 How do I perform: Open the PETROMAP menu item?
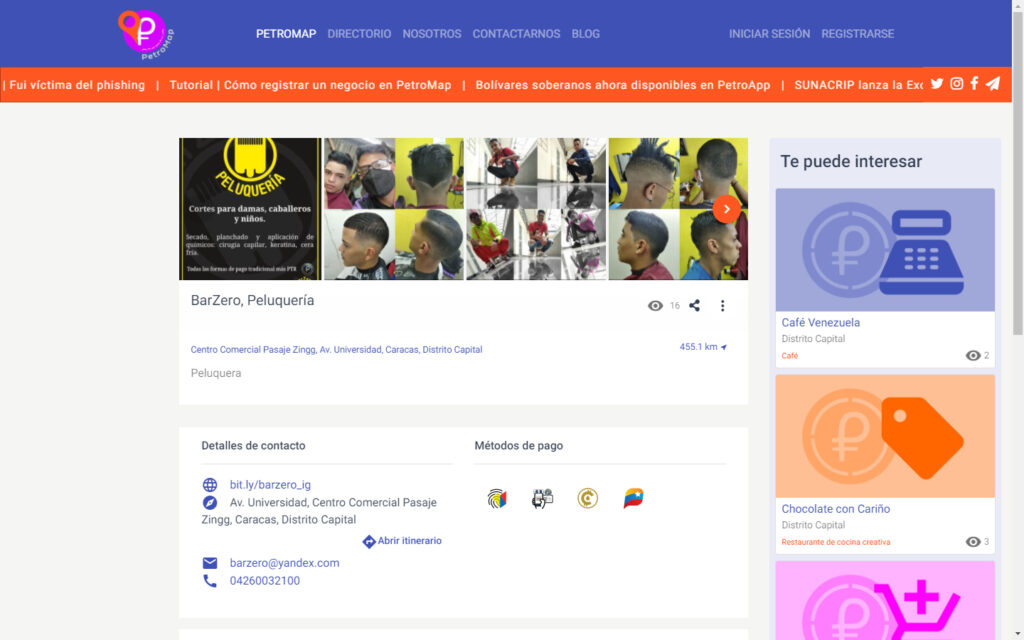point(286,34)
